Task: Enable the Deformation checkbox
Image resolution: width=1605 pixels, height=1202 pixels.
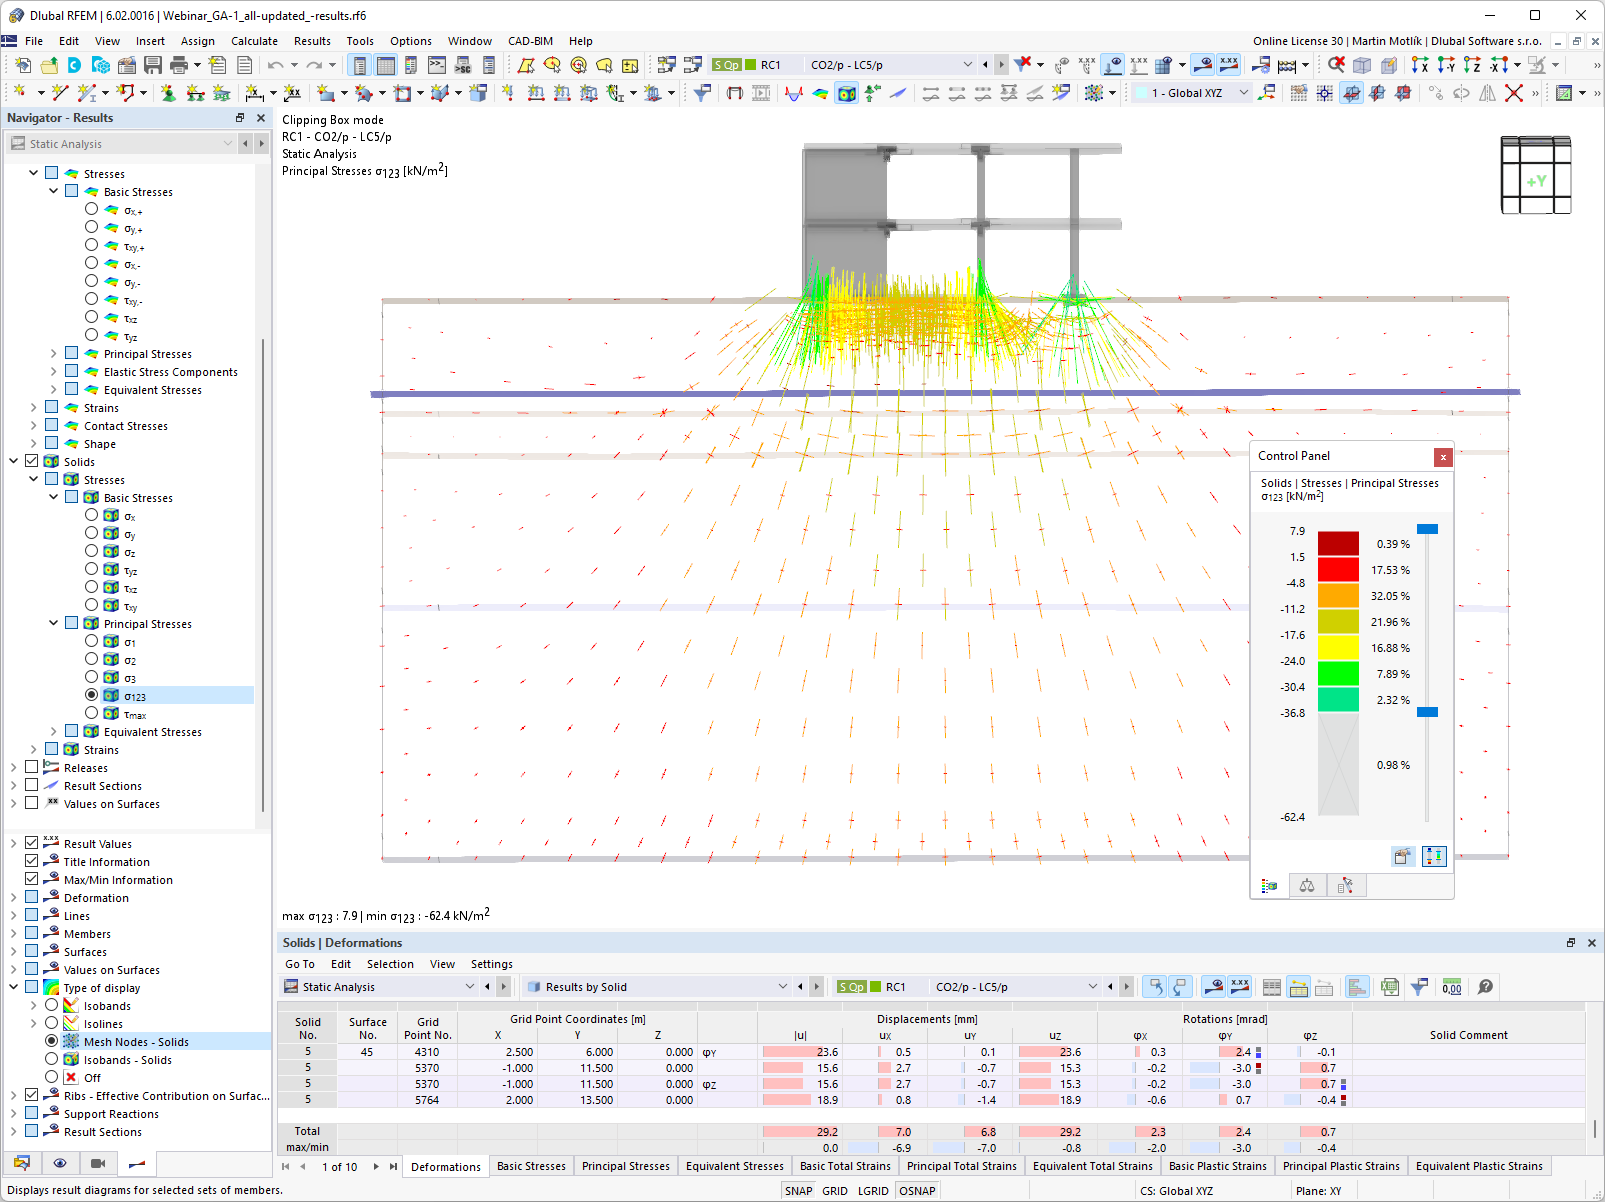Action: click(x=32, y=897)
